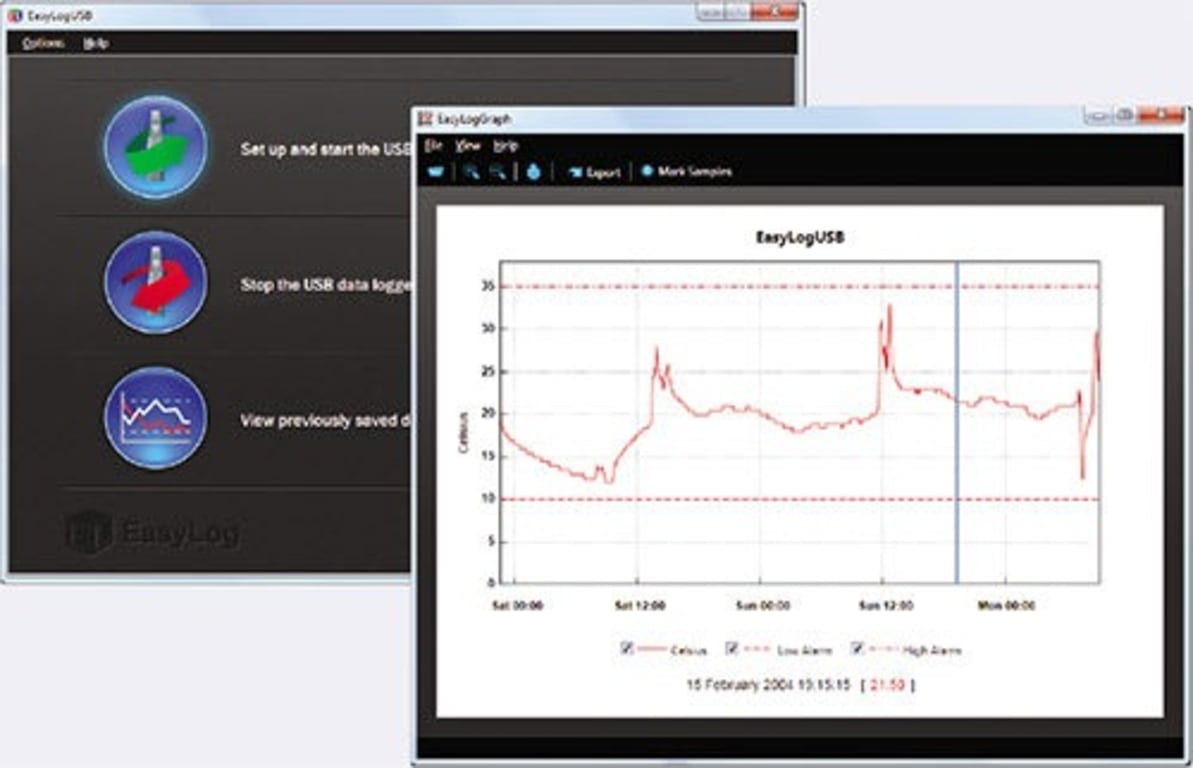
Task: Click 'Stop the USB data logger' text
Action: [326, 285]
